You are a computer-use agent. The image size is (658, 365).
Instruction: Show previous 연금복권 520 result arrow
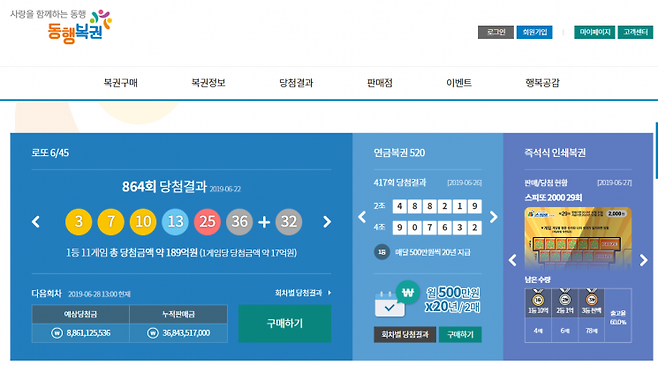pos(362,217)
